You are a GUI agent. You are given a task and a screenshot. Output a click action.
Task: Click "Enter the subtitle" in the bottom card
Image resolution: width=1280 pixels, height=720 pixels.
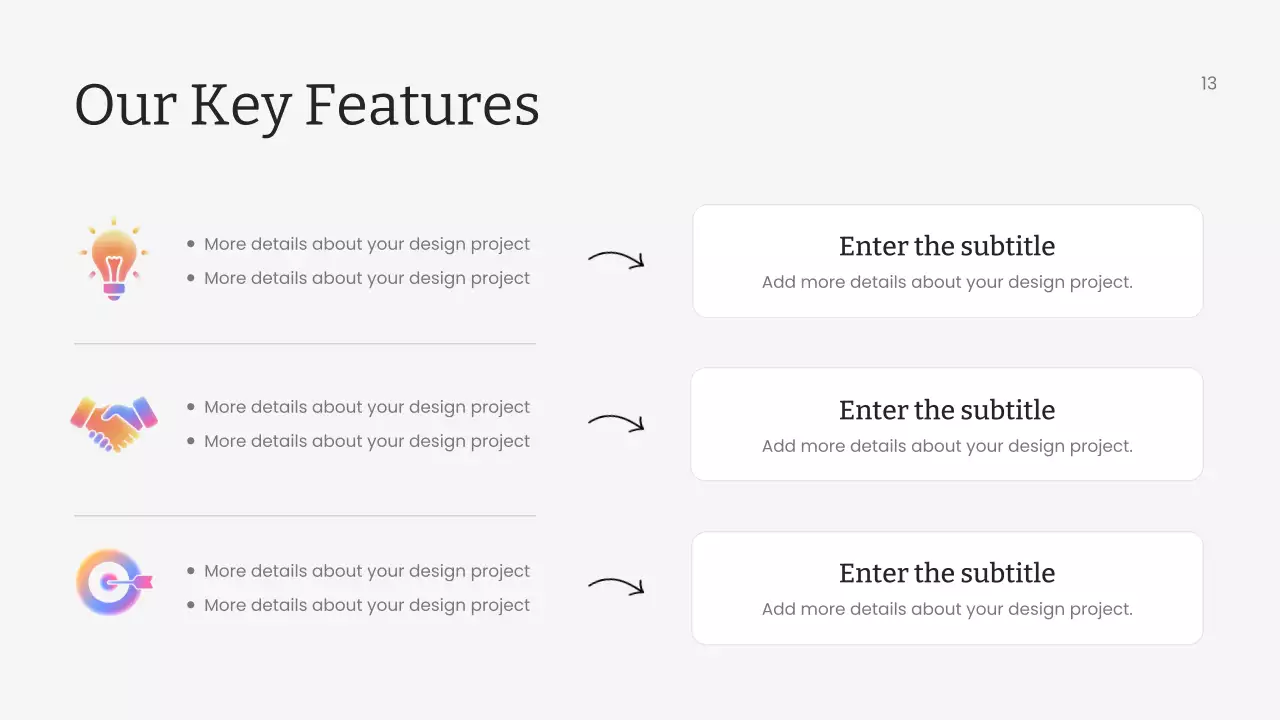(947, 573)
